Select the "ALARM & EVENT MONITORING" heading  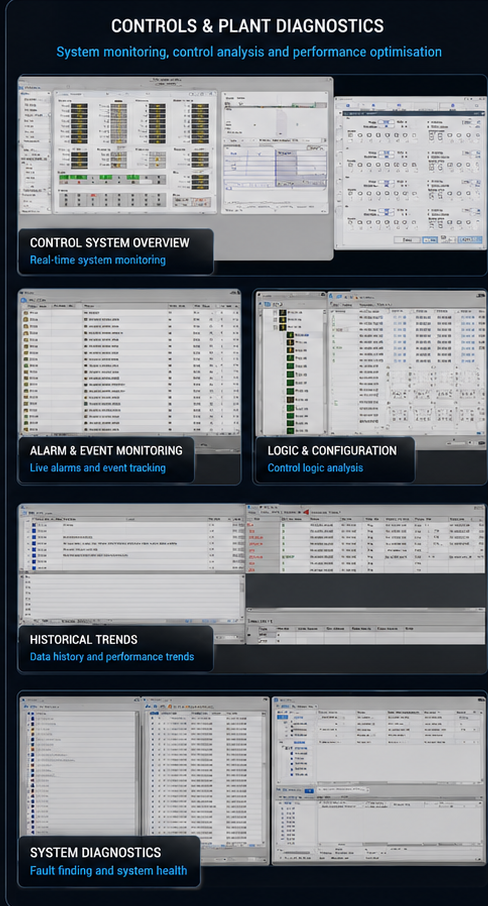(x=106, y=451)
